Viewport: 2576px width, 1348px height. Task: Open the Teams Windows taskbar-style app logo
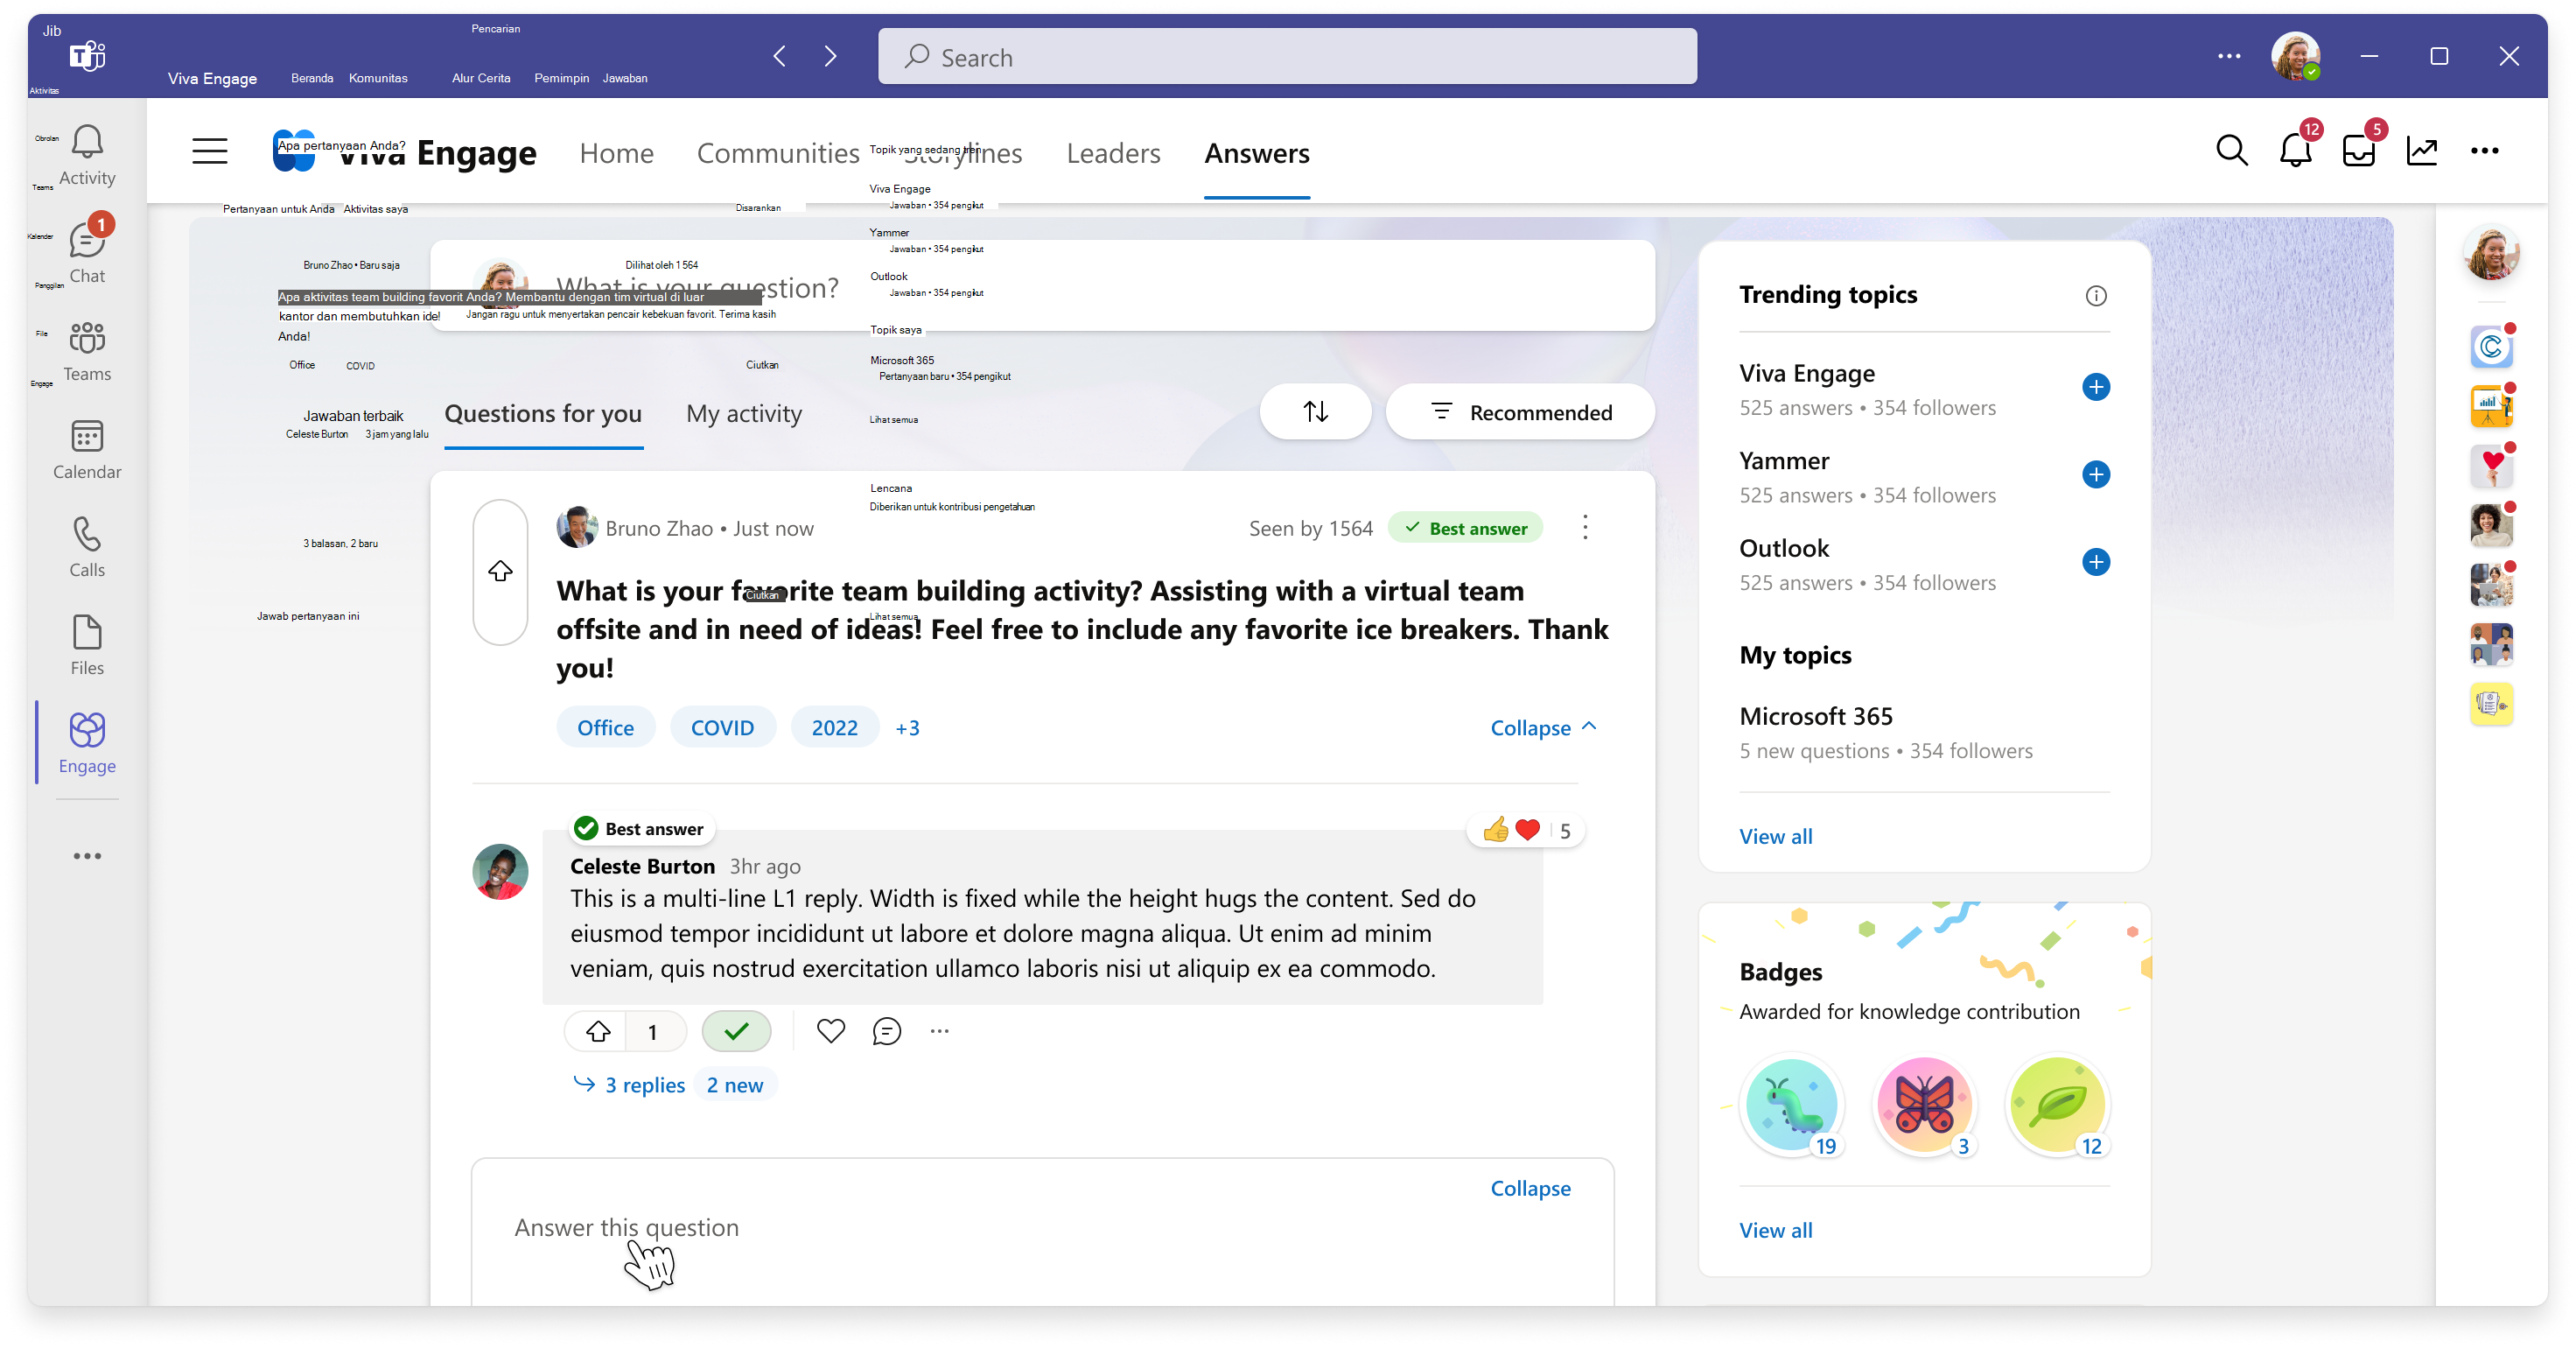click(87, 56)
